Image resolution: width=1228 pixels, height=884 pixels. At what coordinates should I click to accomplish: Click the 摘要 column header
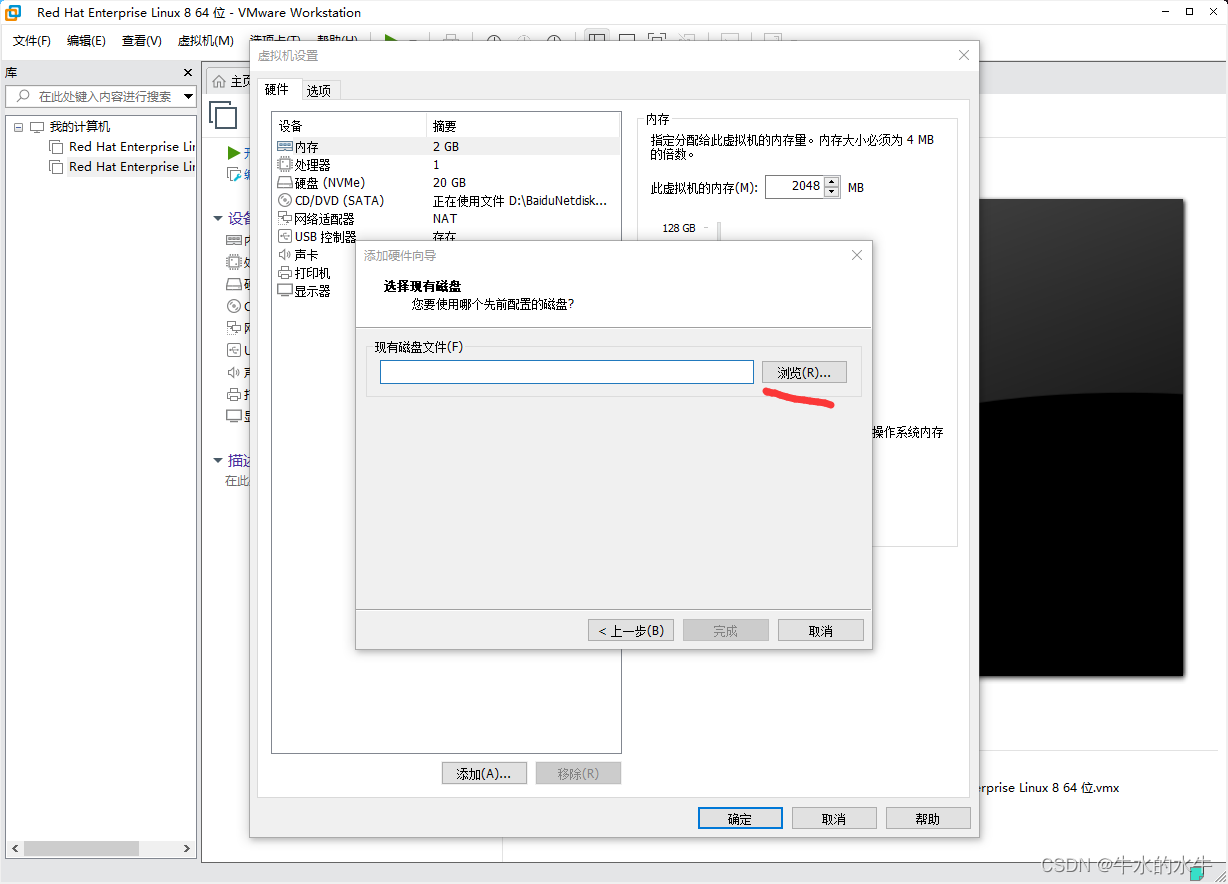[522, 126]
